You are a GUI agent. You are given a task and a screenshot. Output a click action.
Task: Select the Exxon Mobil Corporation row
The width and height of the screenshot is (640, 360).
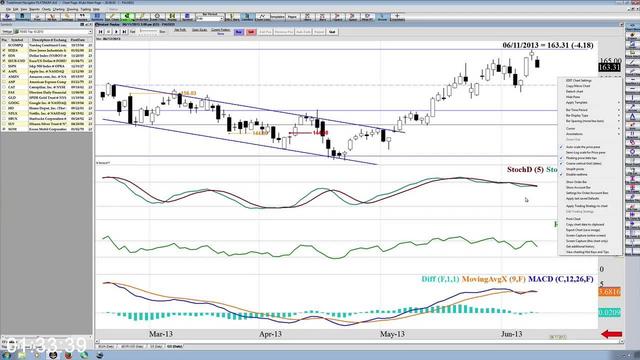tap(47, 129)
